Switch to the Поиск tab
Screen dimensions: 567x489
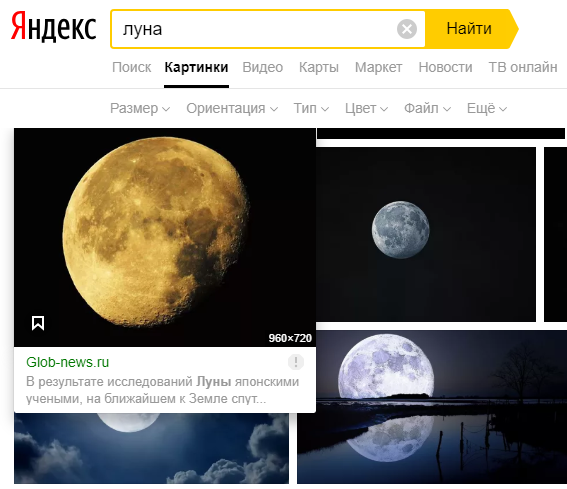pyautogui.click(x=132, y=67)
